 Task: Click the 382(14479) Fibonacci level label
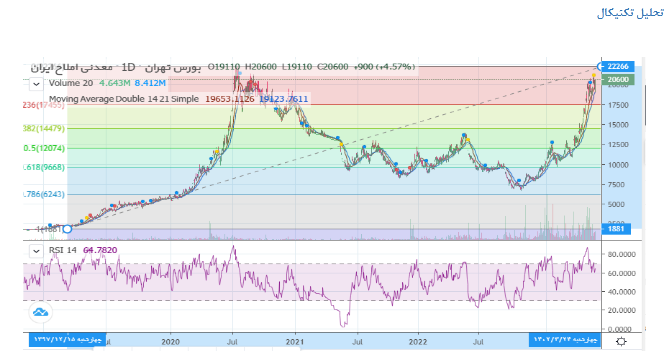pyautogui.click(x=44, y=128)
